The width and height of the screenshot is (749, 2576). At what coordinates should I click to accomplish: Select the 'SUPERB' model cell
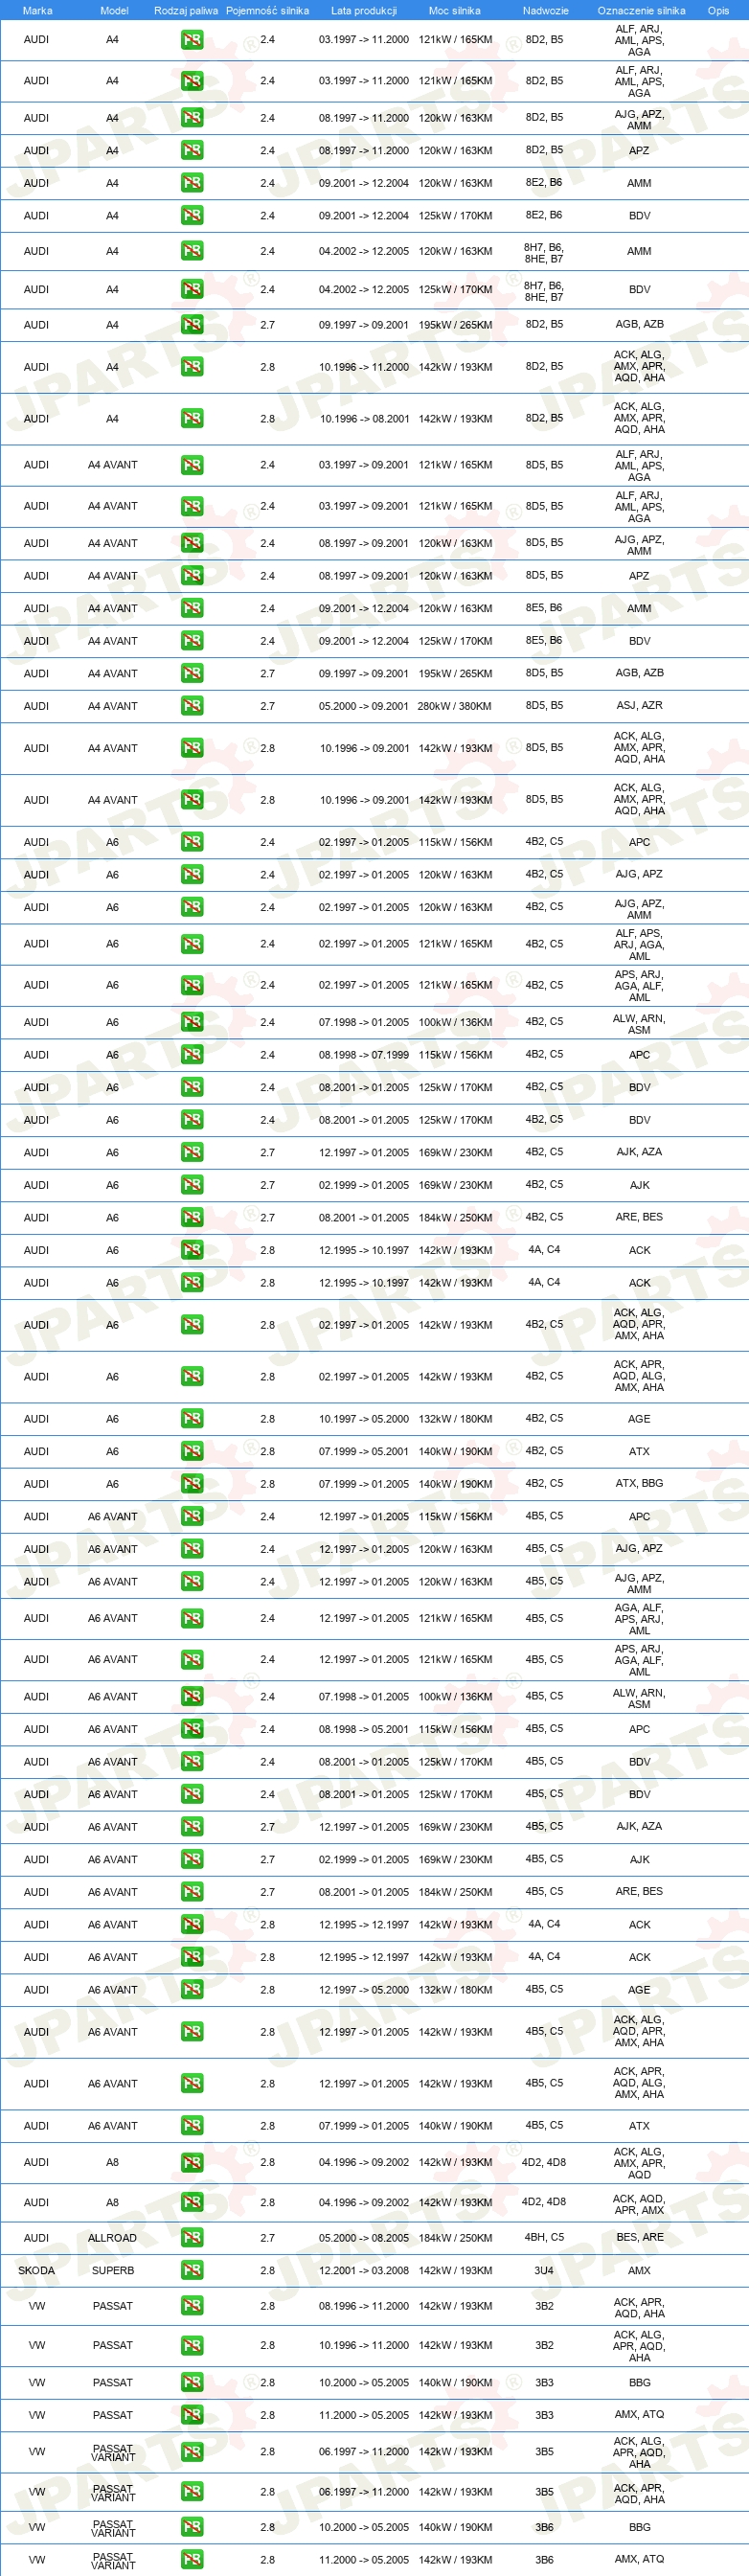pos(113,2270)
